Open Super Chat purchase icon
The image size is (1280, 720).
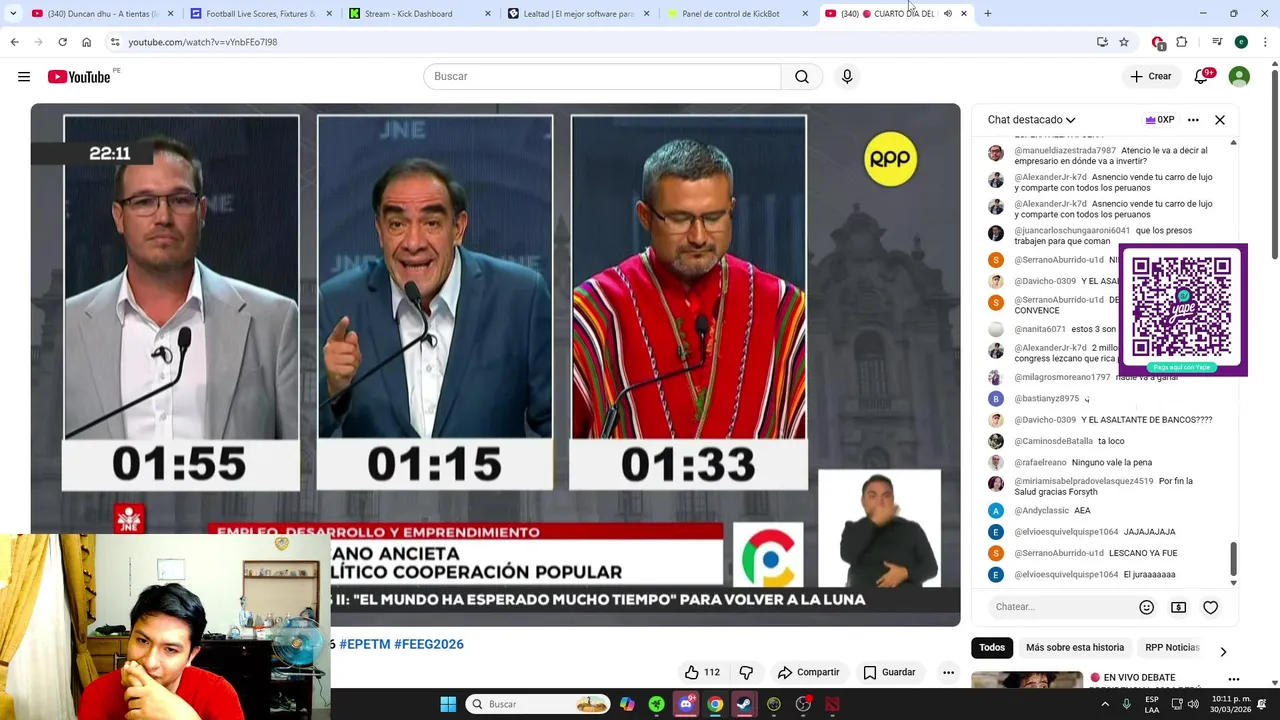pyautogui.click(x=1179, y=607)
